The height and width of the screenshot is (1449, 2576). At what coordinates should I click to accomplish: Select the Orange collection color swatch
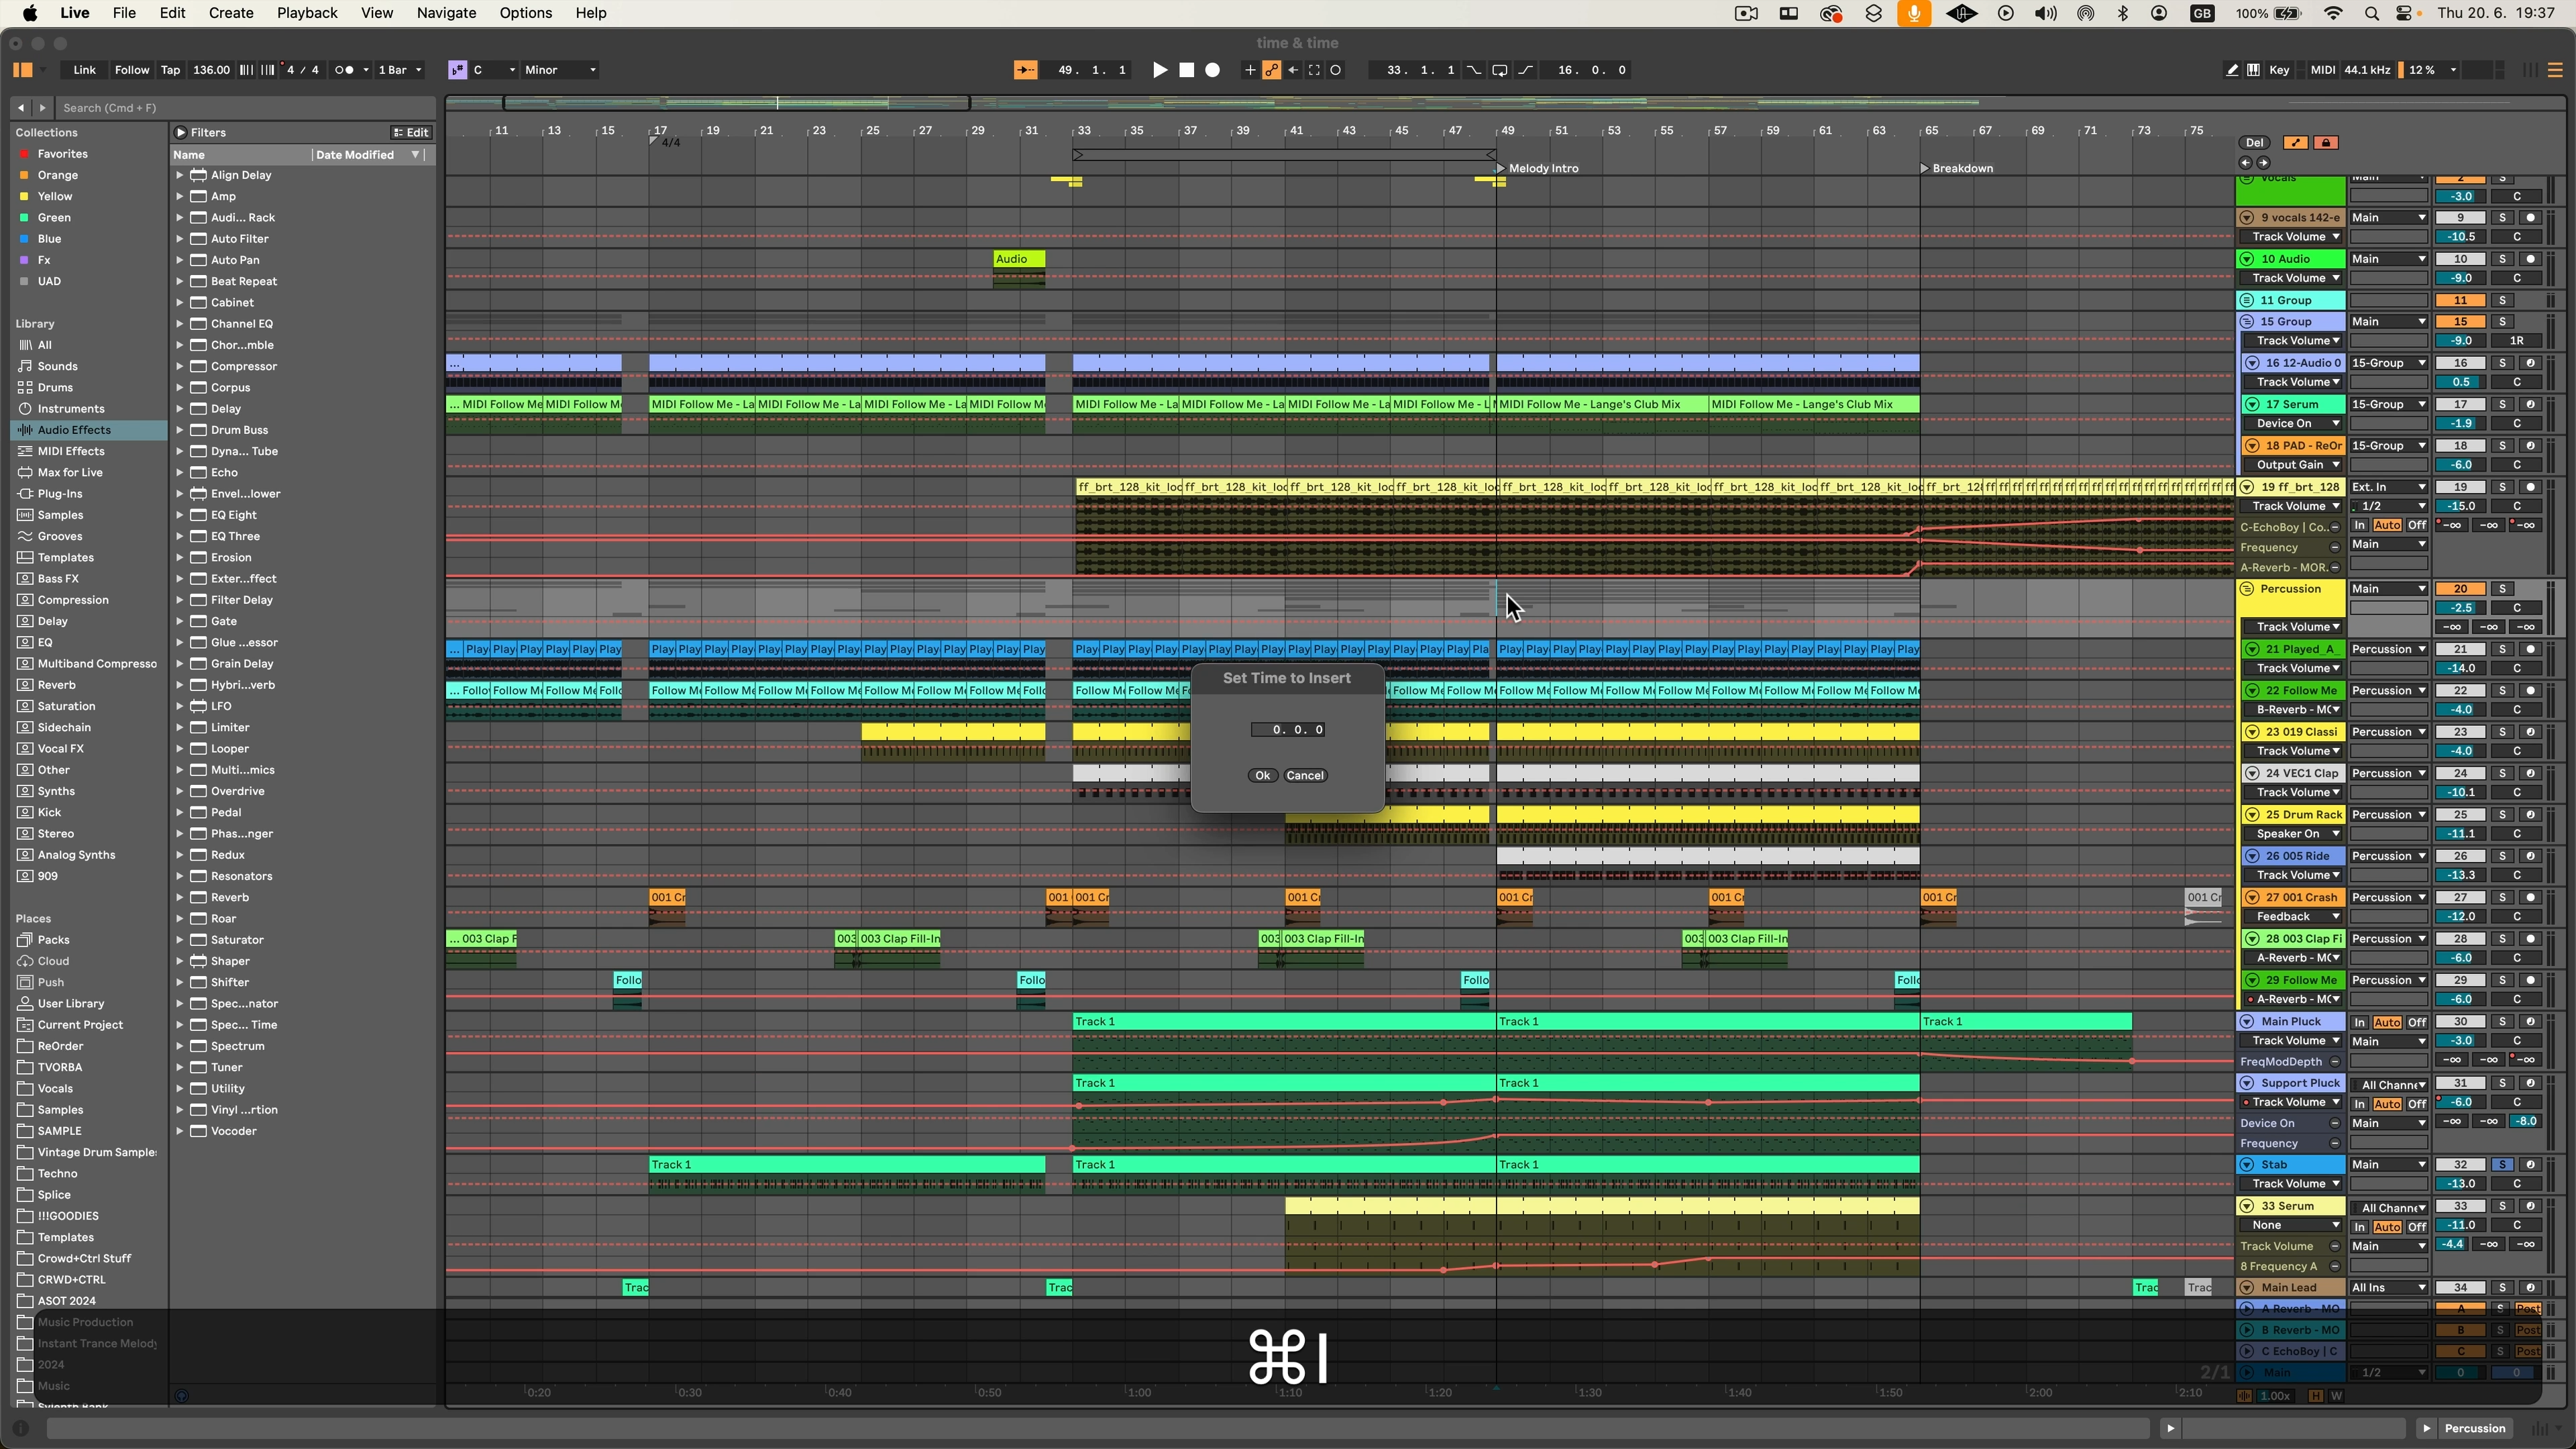coord(24,175)
